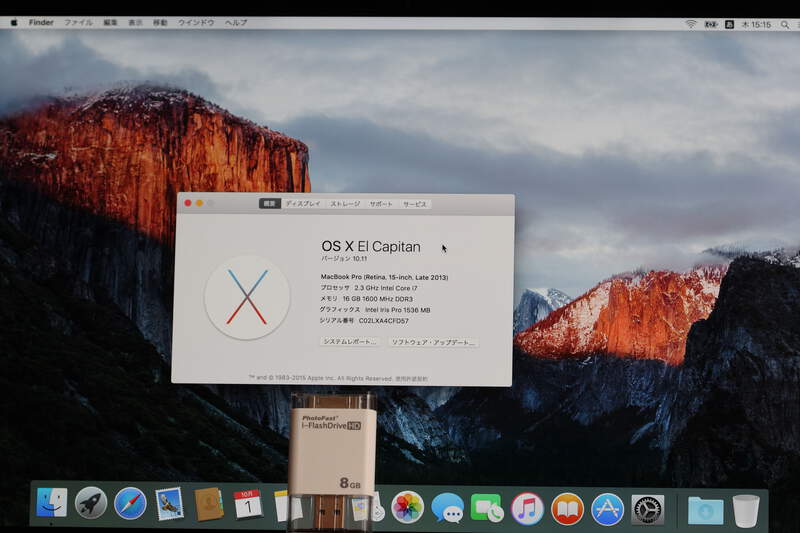The width and height of the screenshot is (800, 533).
Task: Select the サポート tab
Action: point(381,204)
